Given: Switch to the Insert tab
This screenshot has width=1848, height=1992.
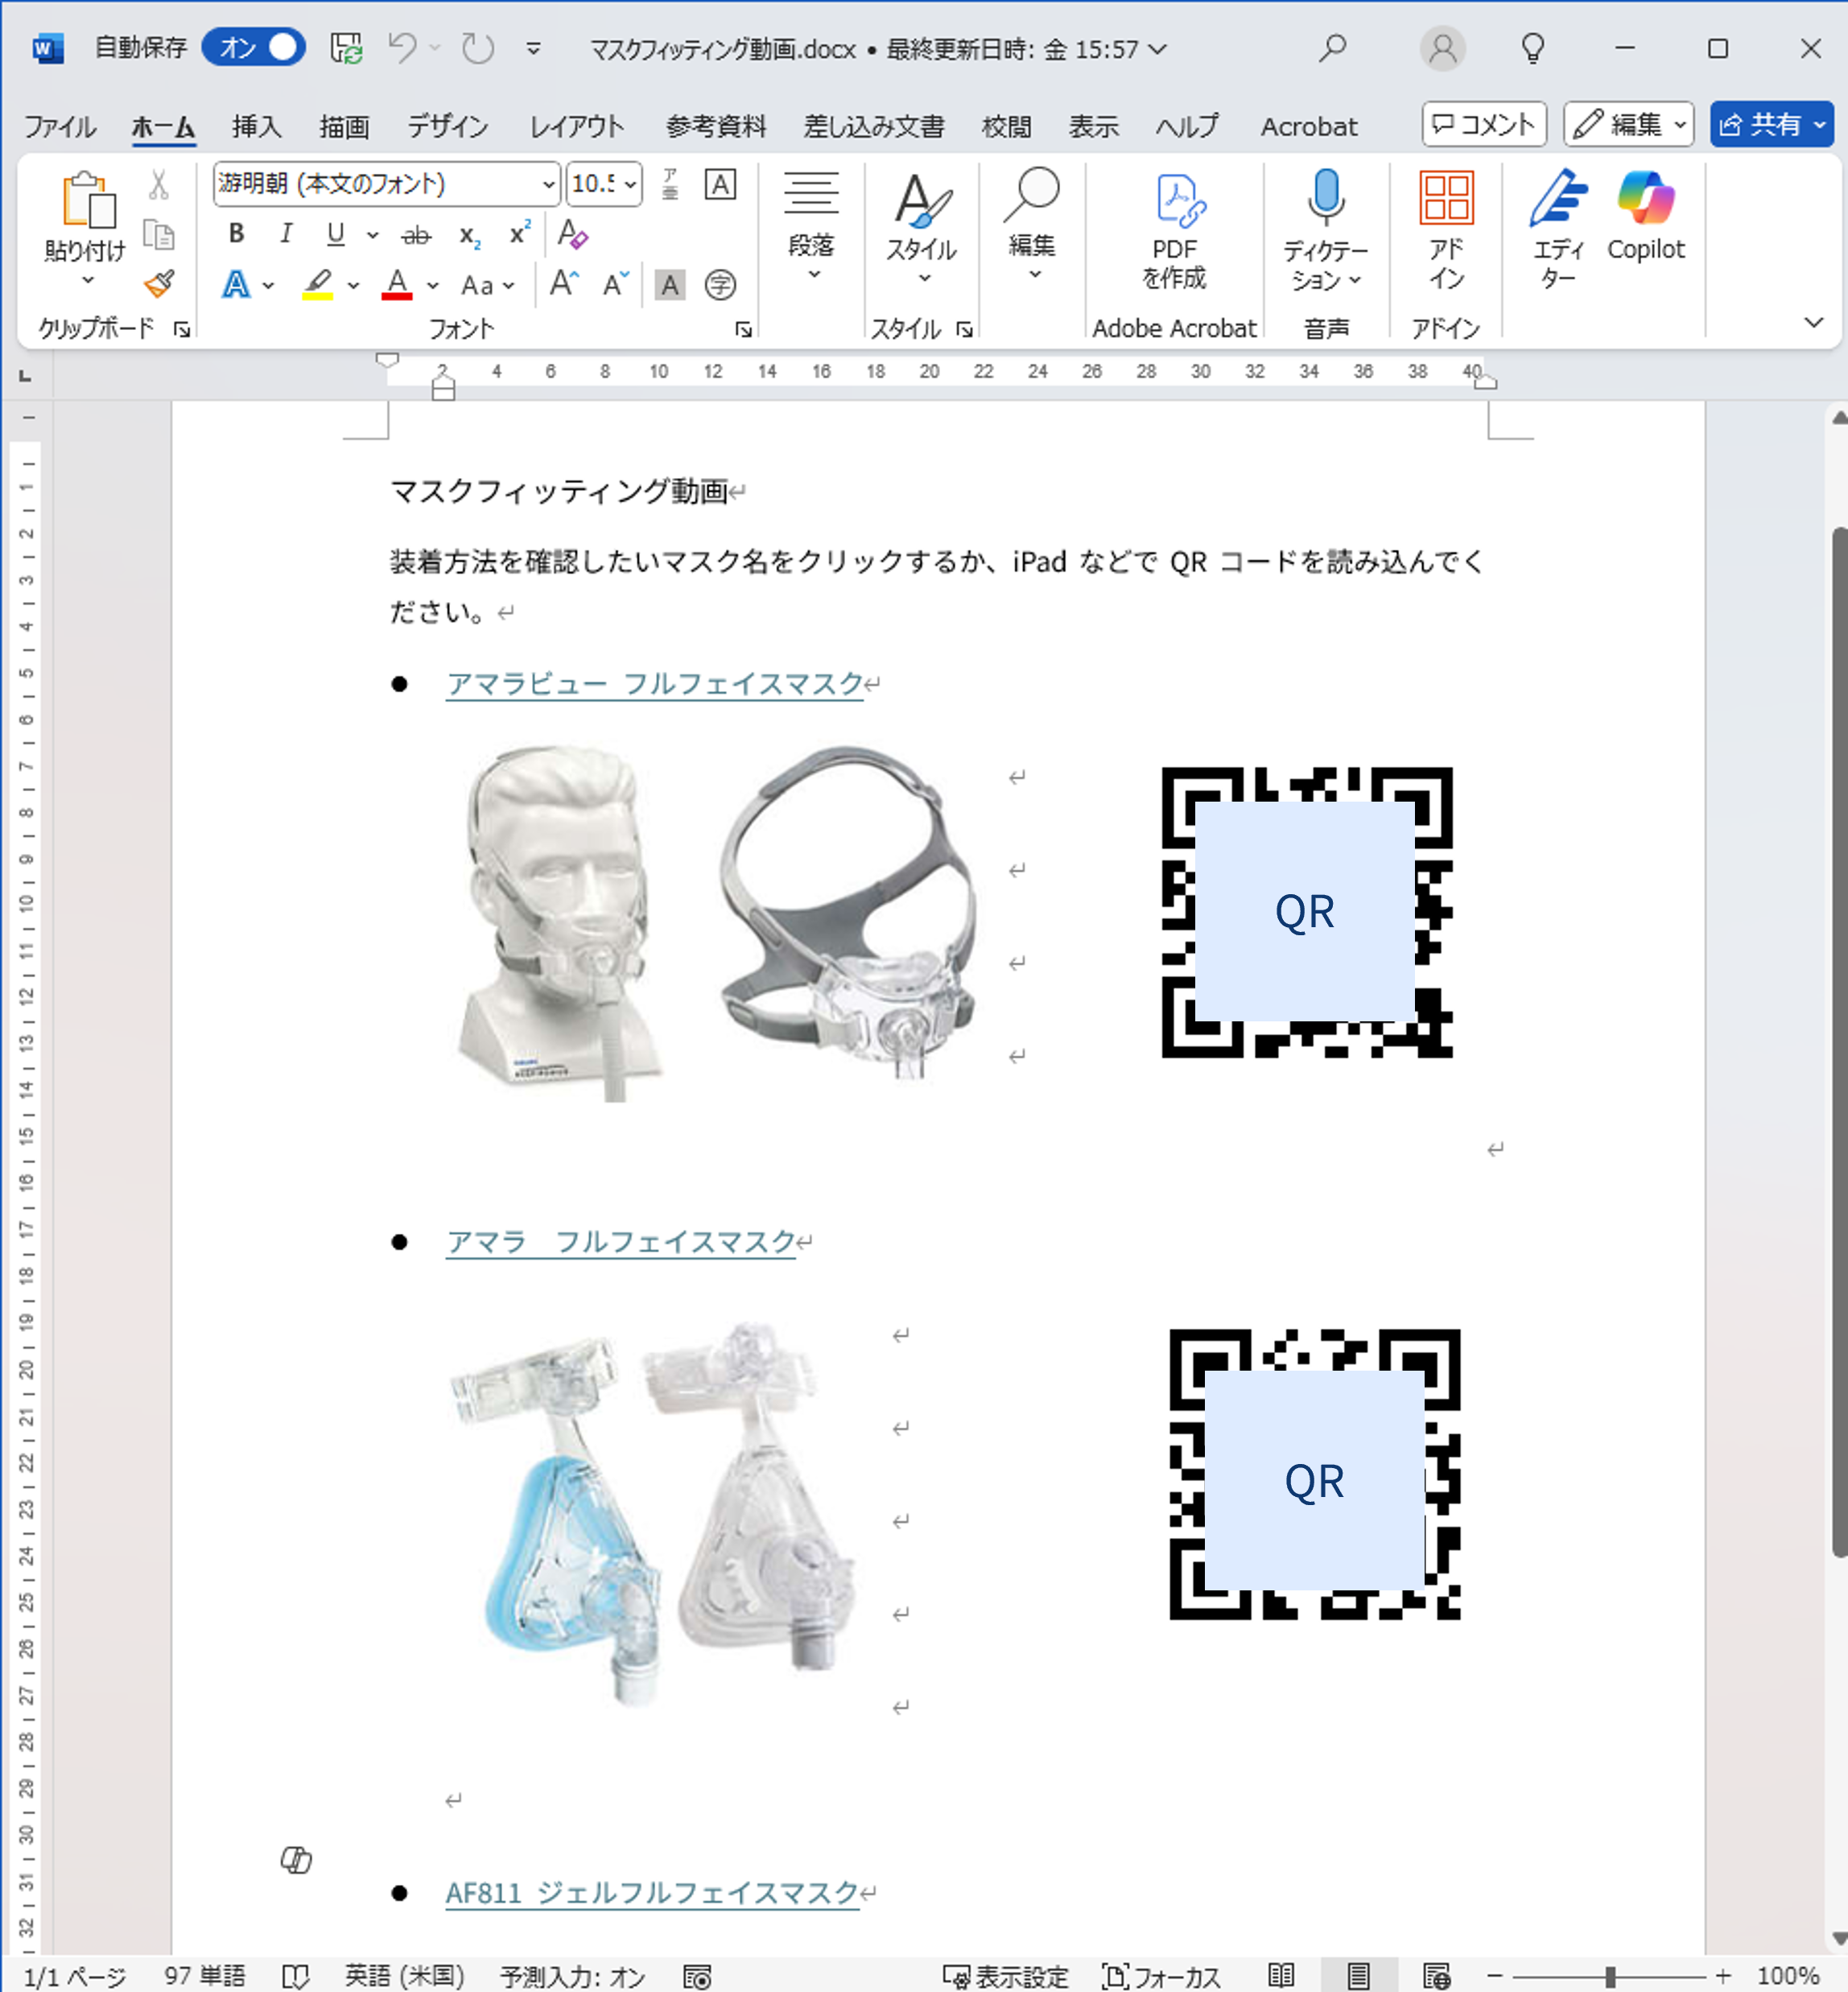Looking at the screenshot, I should pyautogui.click(x=256, y=126).
